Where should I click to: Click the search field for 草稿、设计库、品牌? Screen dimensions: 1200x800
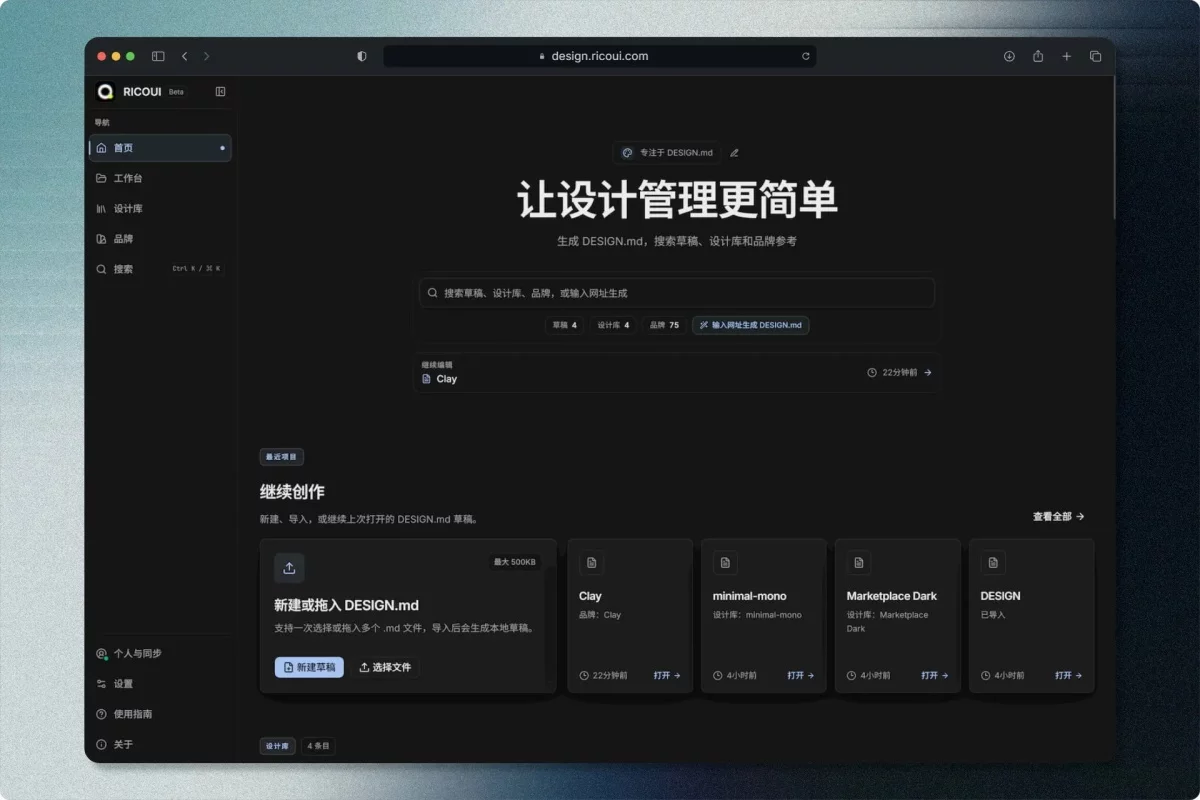click(677, 293)
